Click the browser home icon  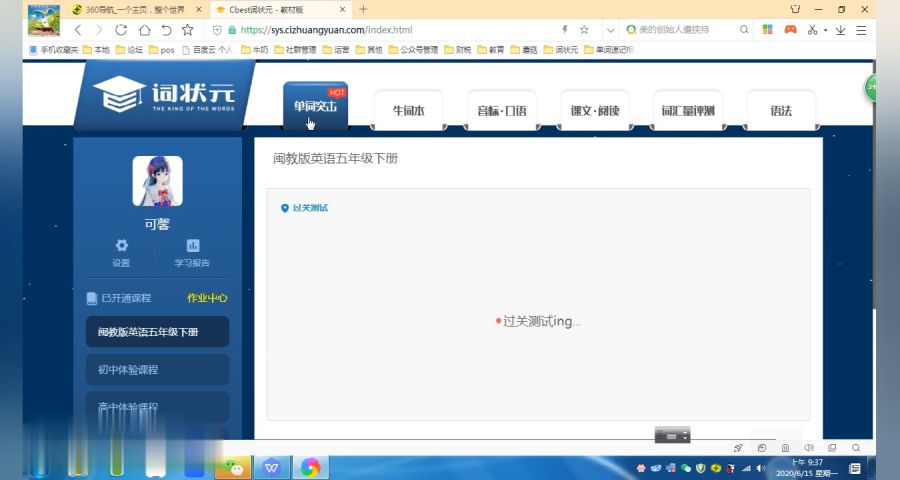click(144, 30)
